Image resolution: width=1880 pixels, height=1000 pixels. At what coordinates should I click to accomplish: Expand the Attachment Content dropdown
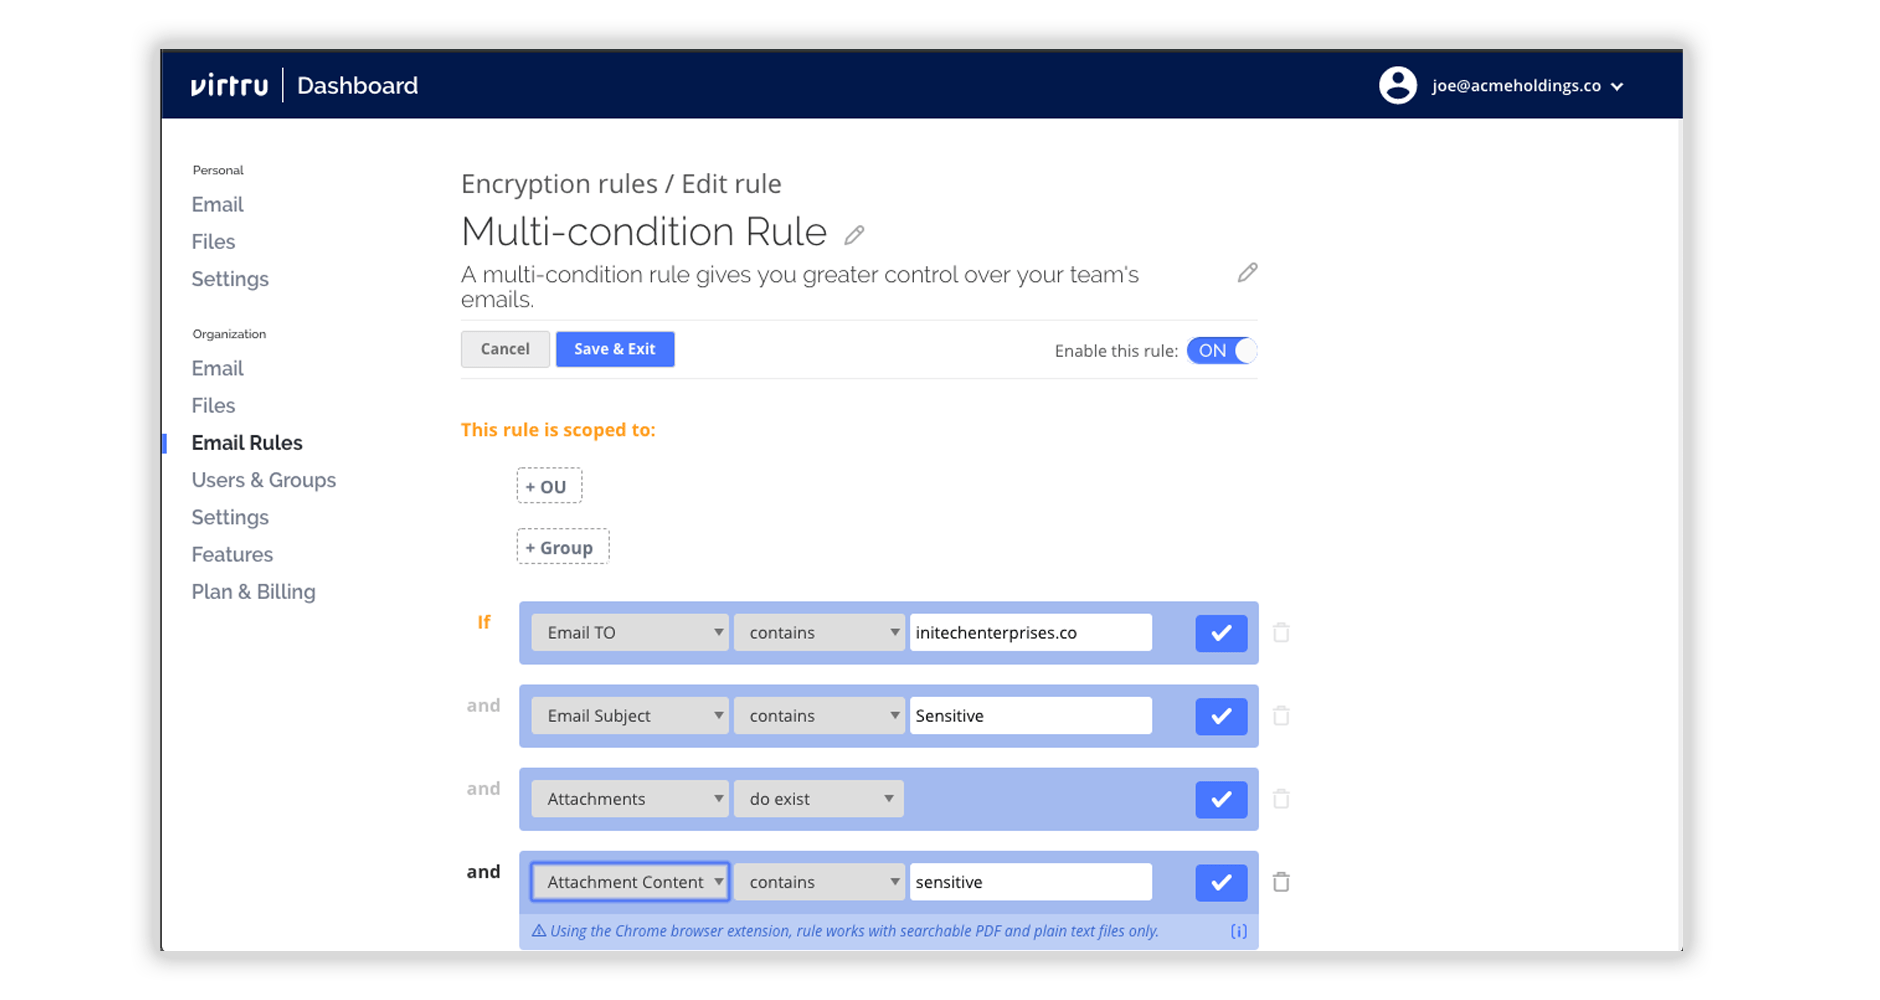630,882
